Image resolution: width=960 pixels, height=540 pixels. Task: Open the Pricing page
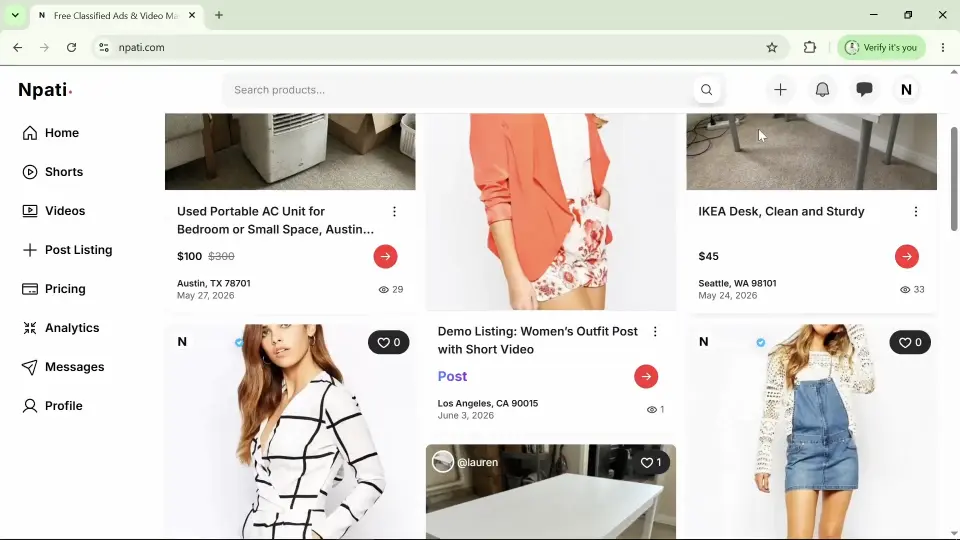pos(53,289)
